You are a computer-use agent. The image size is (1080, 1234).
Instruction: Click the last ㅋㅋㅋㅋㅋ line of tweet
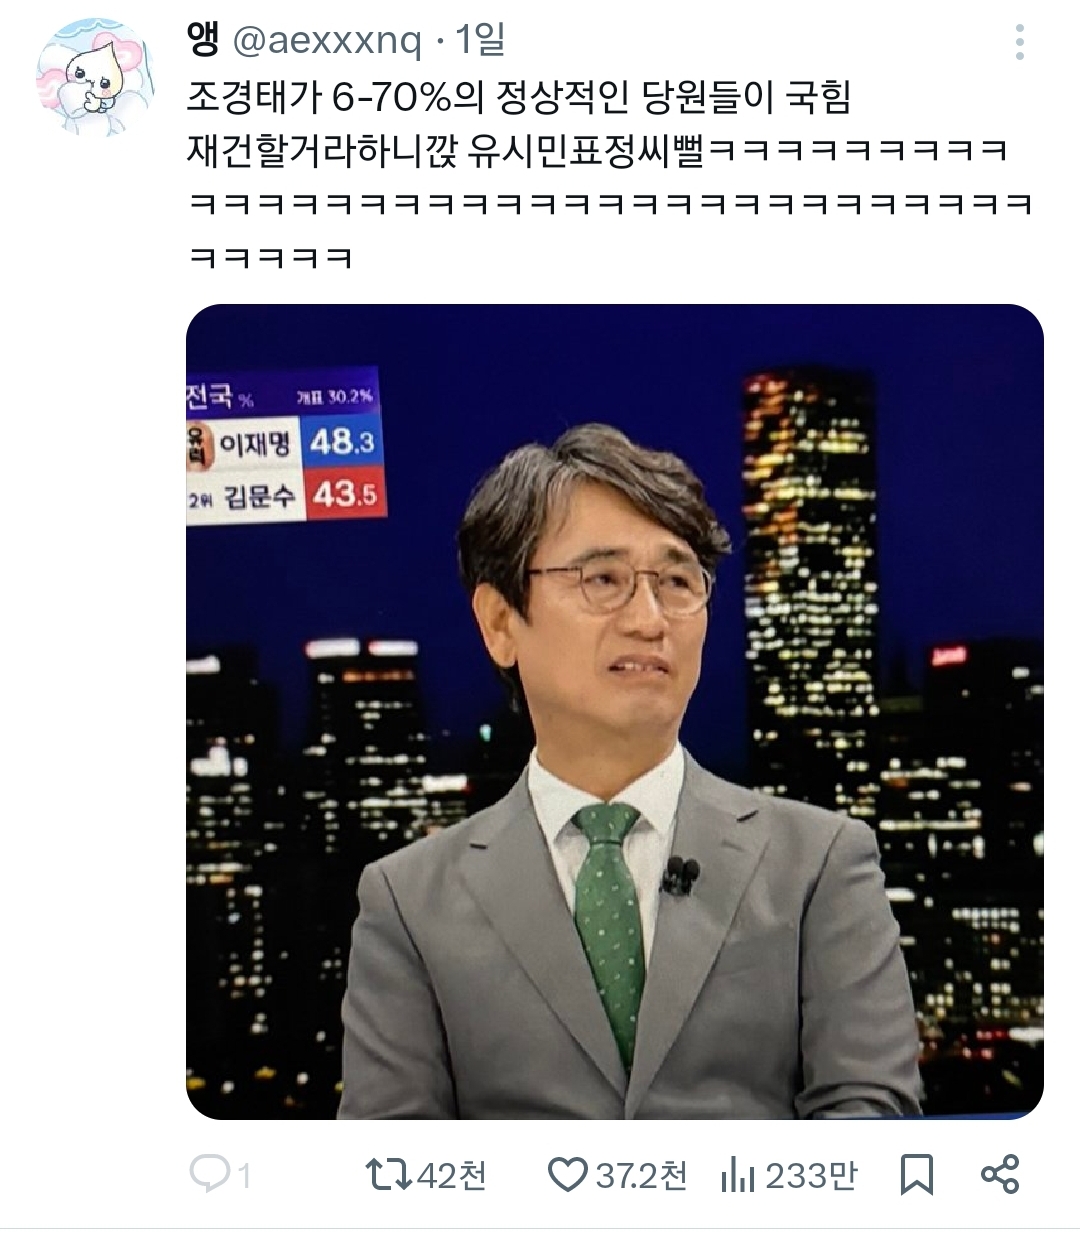click(270, 257)
